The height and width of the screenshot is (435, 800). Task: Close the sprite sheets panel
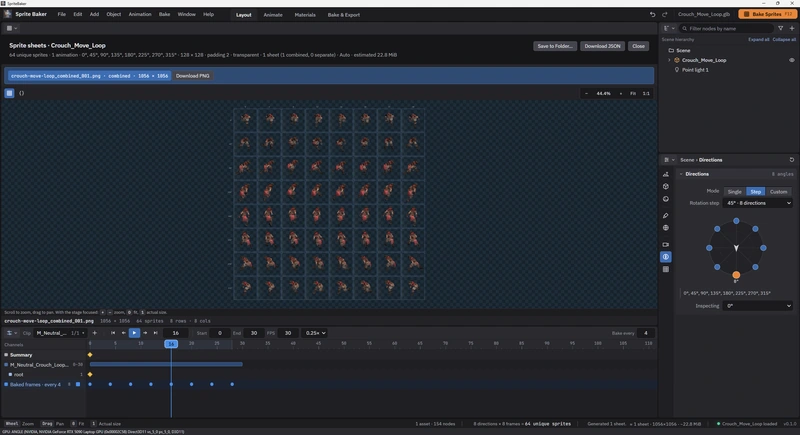(x=638, y=46)
